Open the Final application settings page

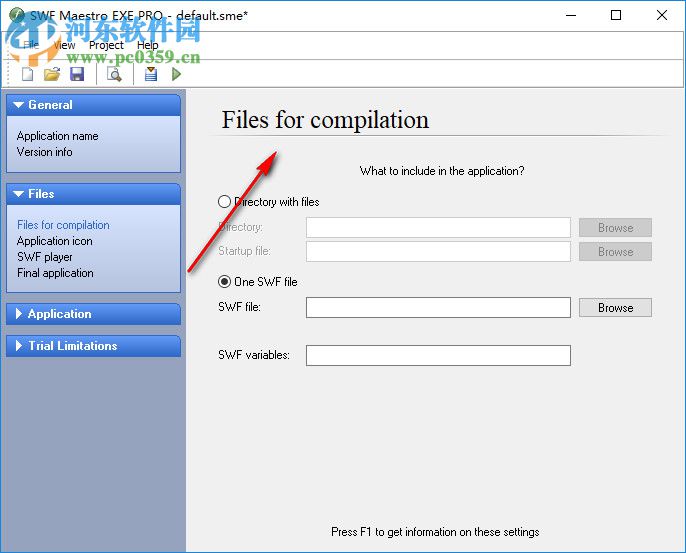click(x=55, y=273)
